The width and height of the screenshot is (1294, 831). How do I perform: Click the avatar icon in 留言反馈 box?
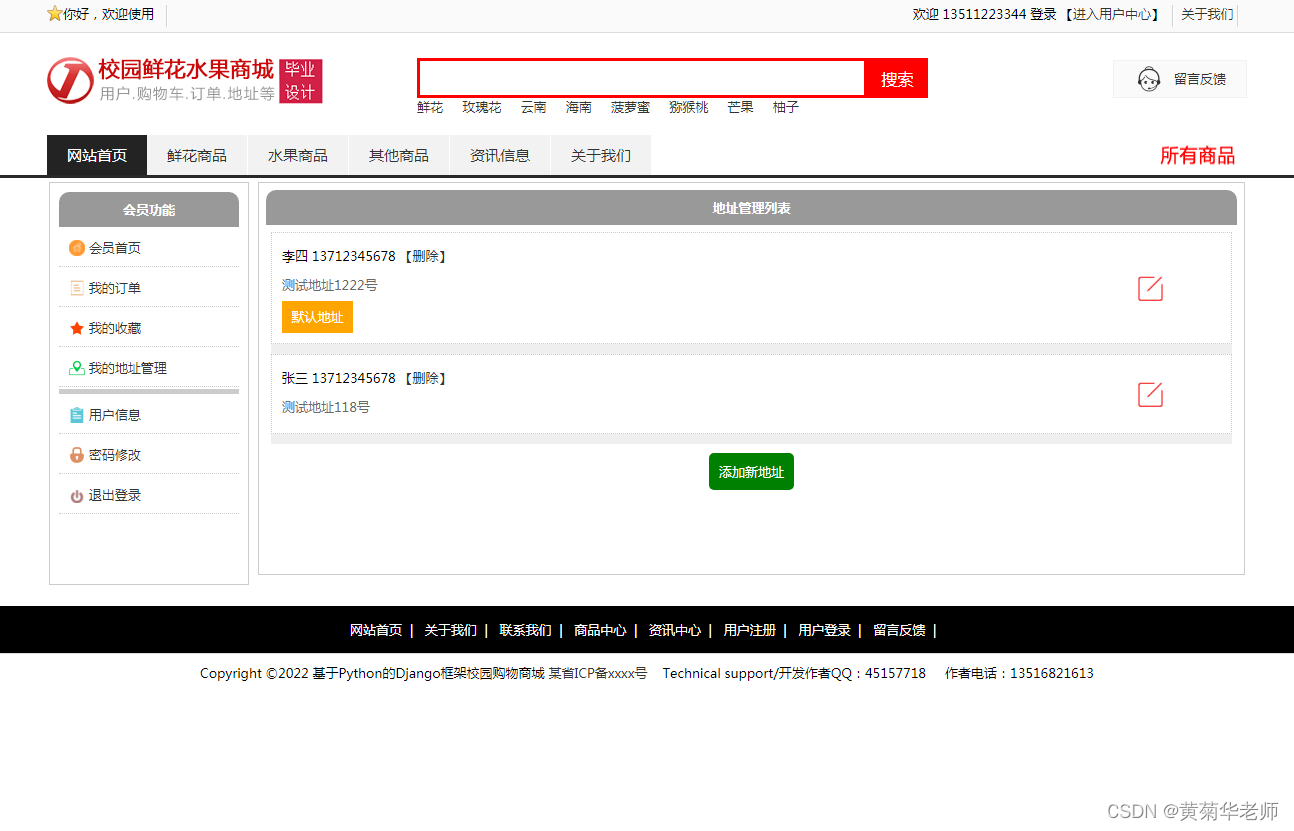pos(1148,79)
